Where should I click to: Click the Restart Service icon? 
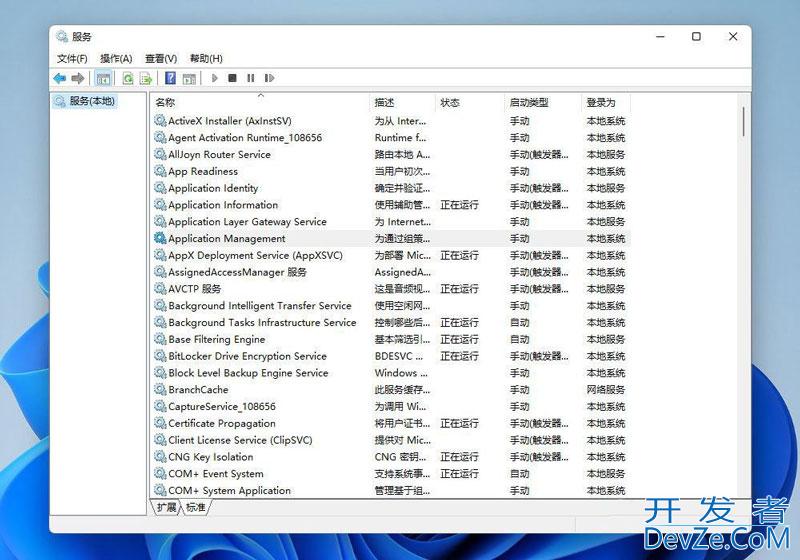tap(269, 78)
